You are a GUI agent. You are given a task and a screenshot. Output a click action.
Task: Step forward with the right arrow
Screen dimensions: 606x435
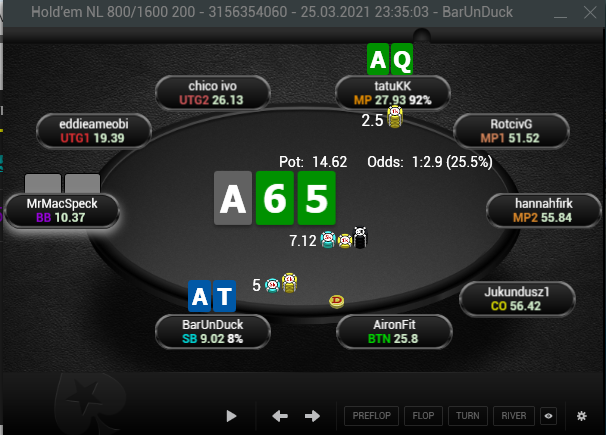point(312,416)
